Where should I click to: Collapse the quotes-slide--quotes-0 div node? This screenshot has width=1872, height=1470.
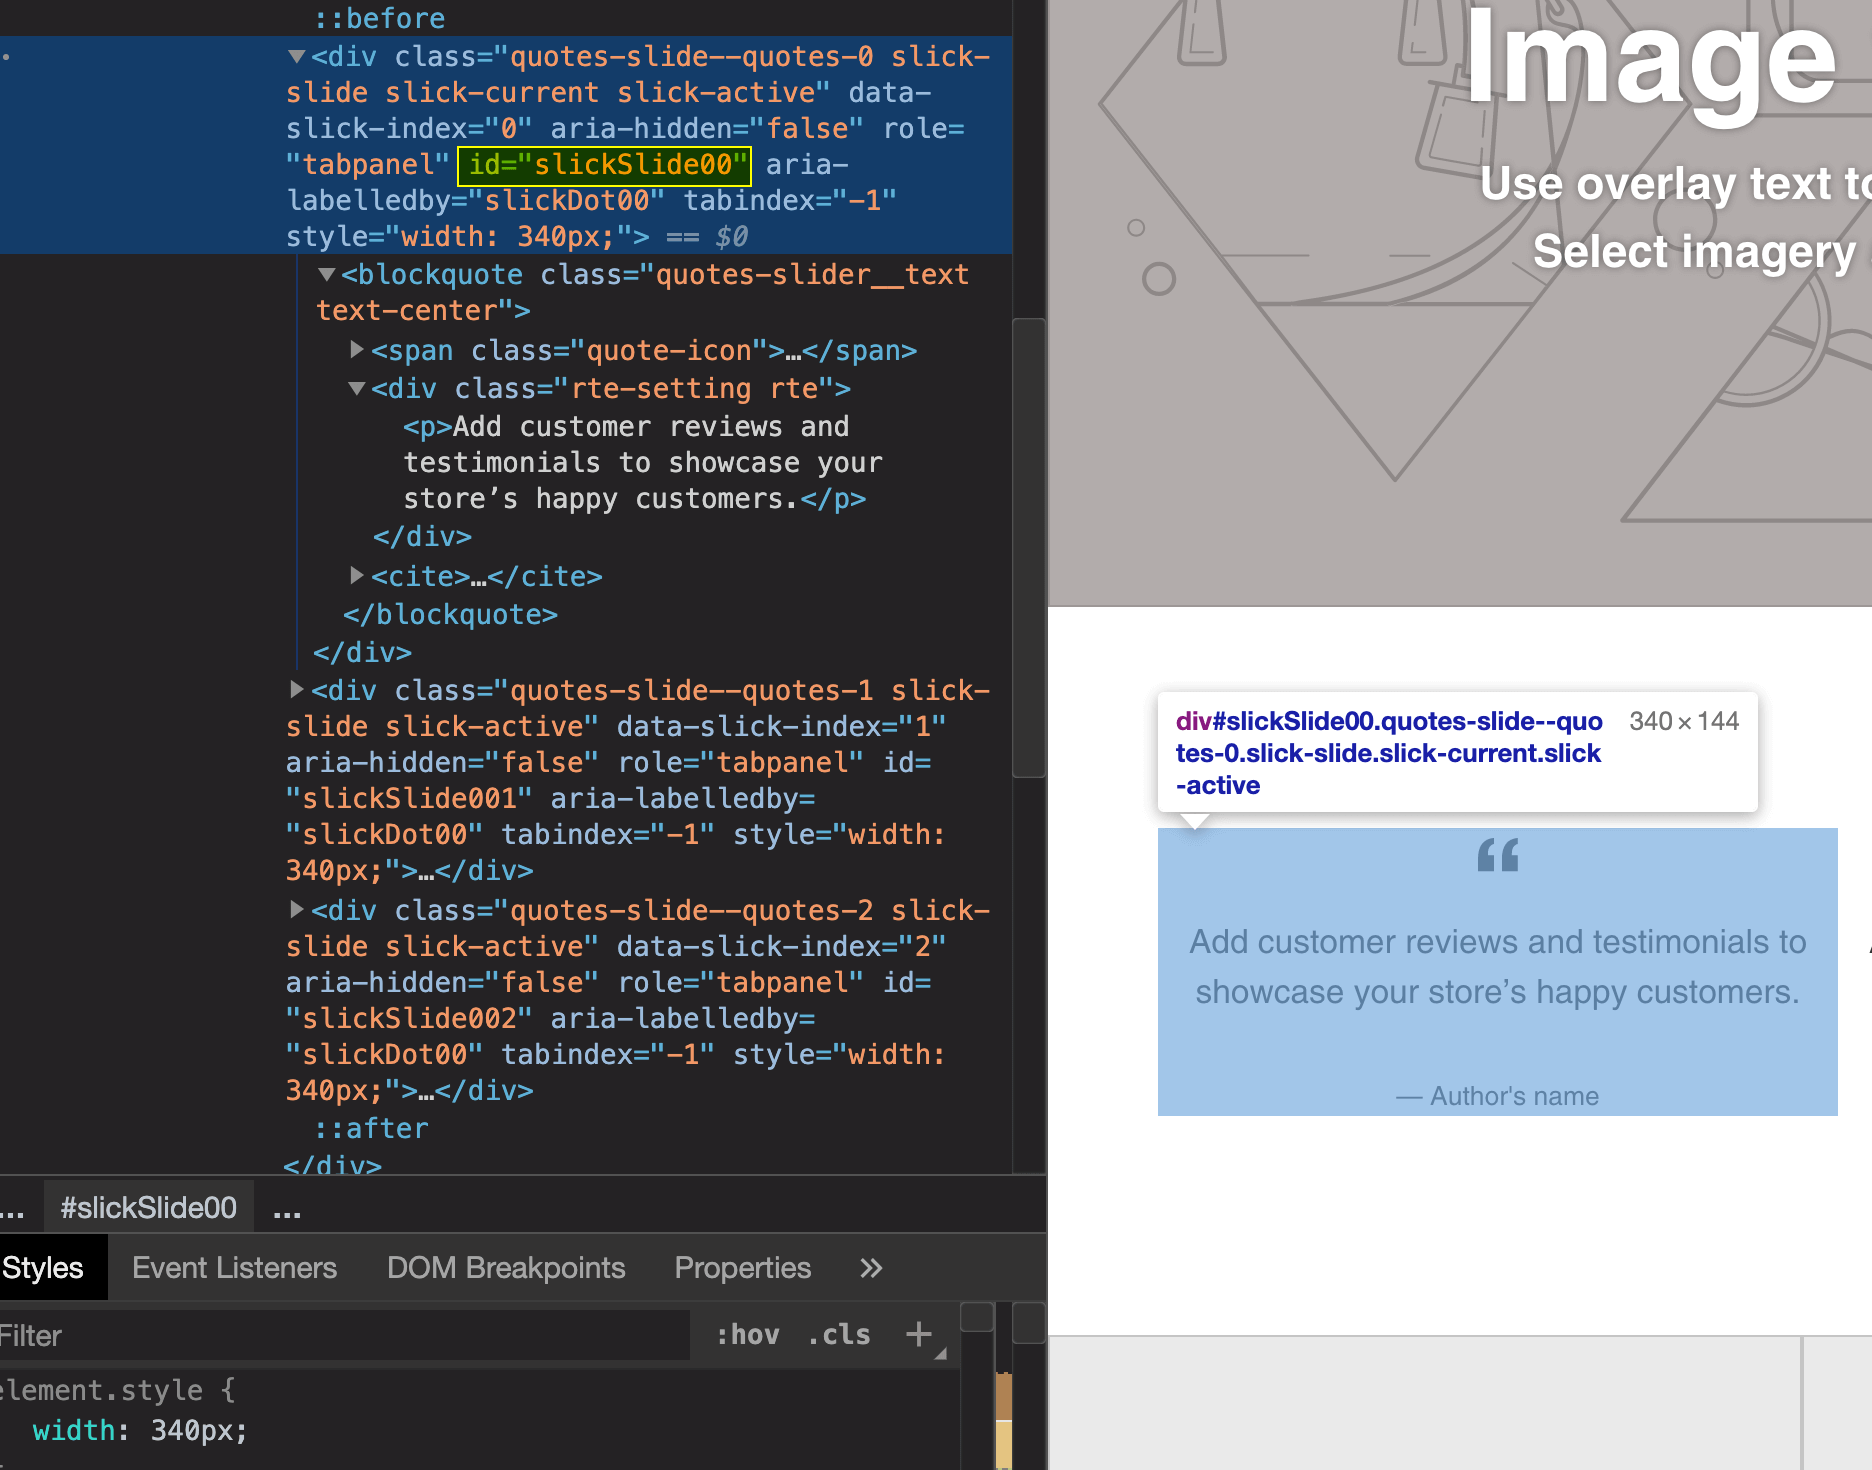pyautogui.click(x=296, y=57)
